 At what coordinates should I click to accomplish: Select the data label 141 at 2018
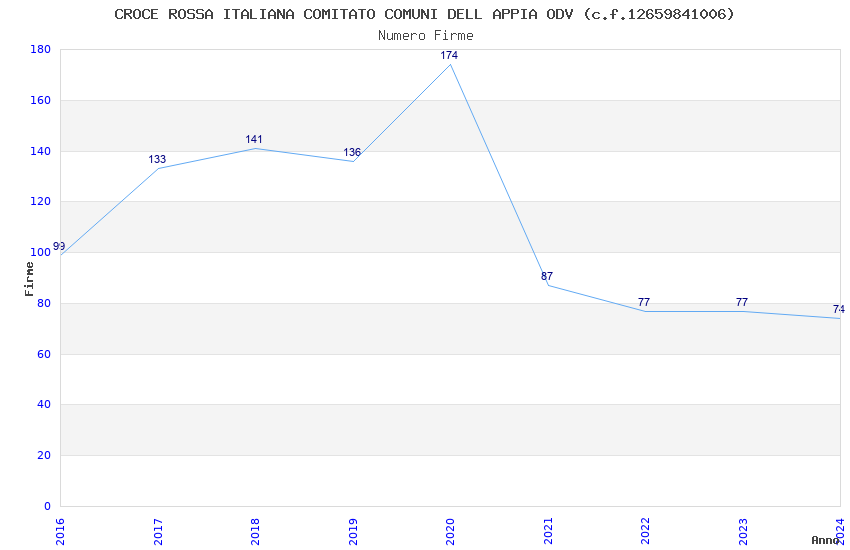[x=254, y=139]
